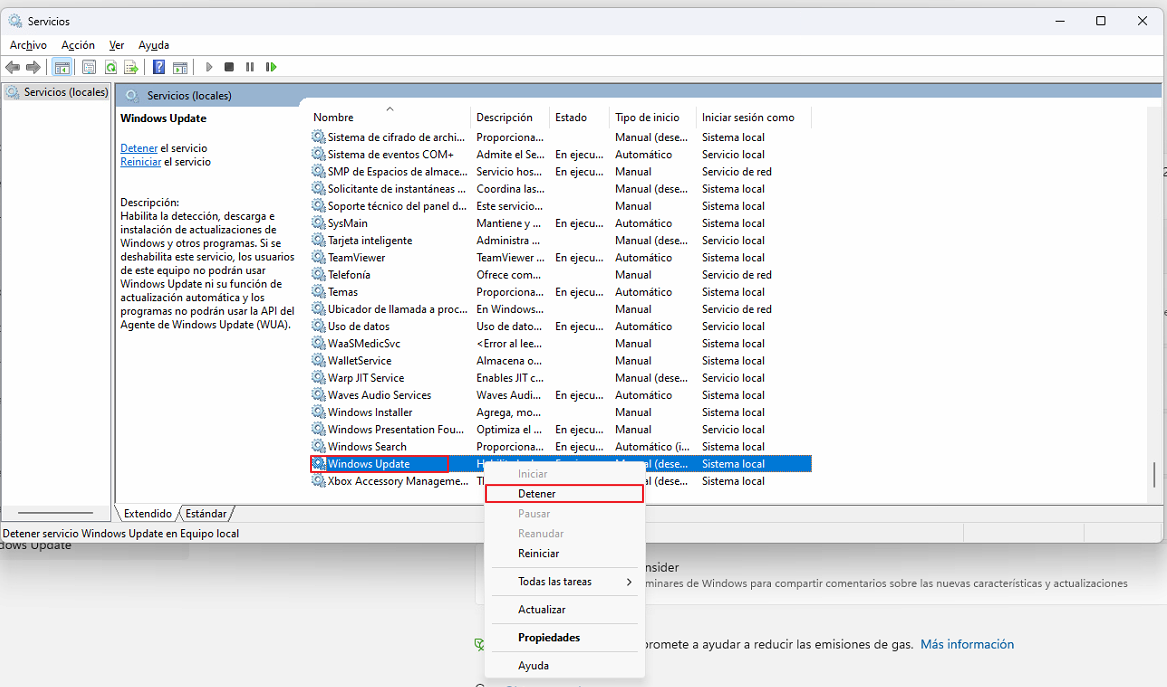This screenshot has width=1167, height=687.
Task: Select the Windows Presentation Foundation row
Action: pos(560,429)
